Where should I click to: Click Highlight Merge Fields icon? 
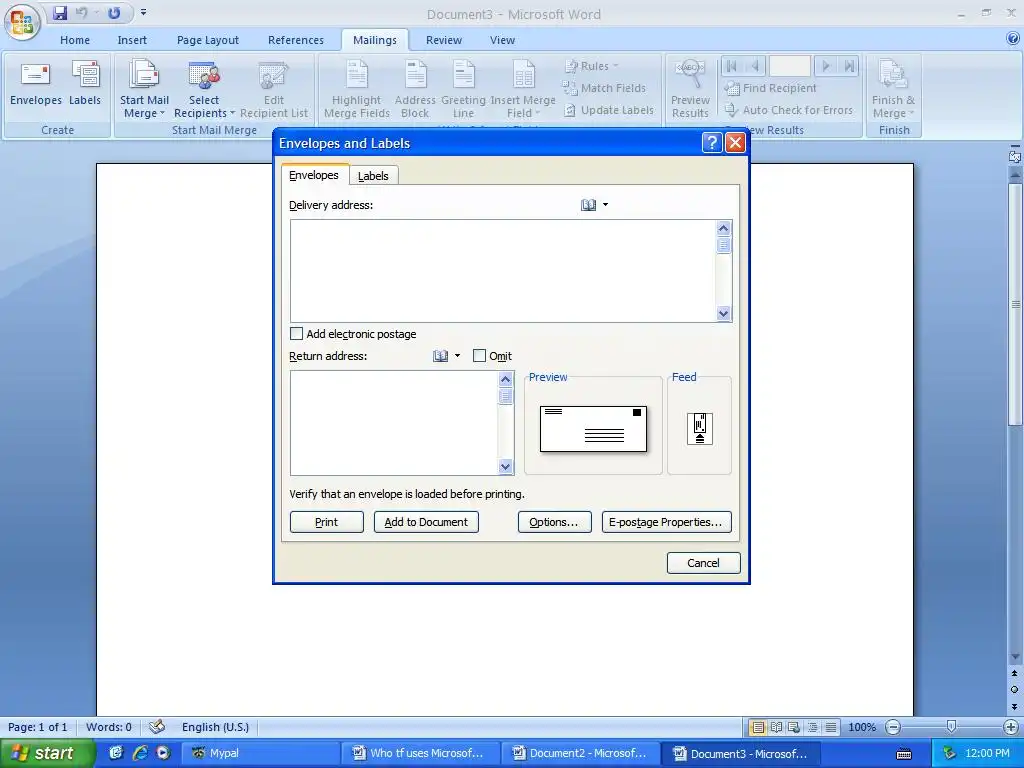[357, 88]
